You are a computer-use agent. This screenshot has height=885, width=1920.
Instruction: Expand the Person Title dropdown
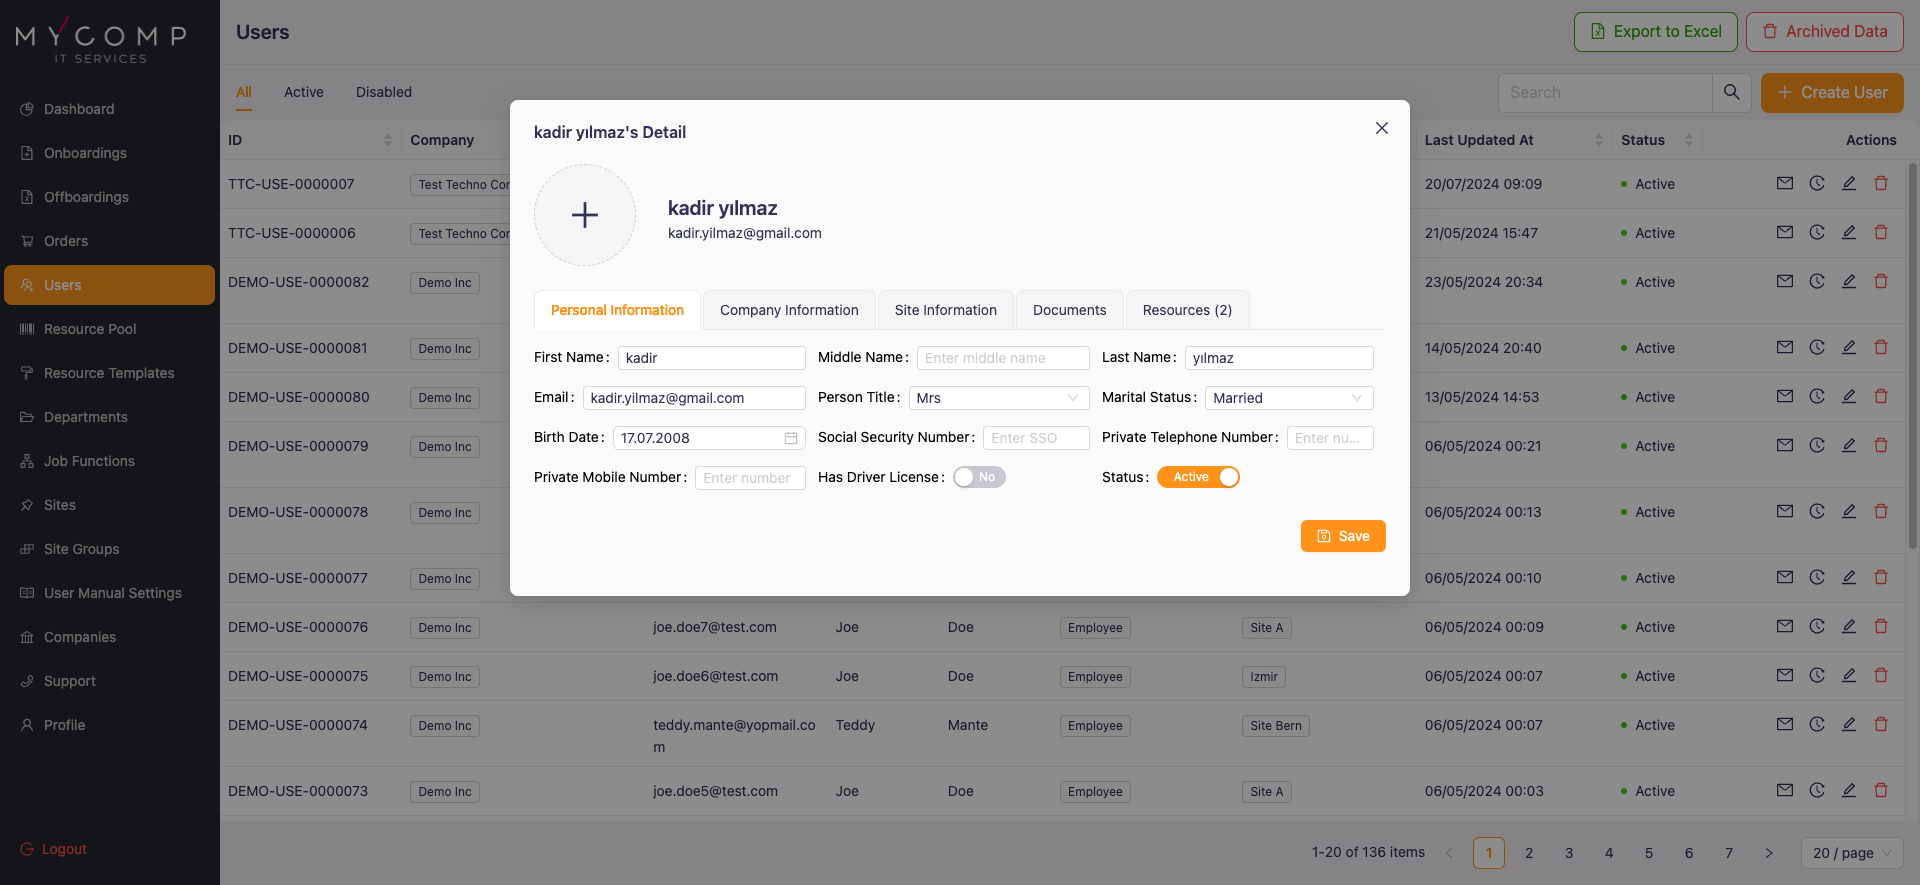pos(998,398)
